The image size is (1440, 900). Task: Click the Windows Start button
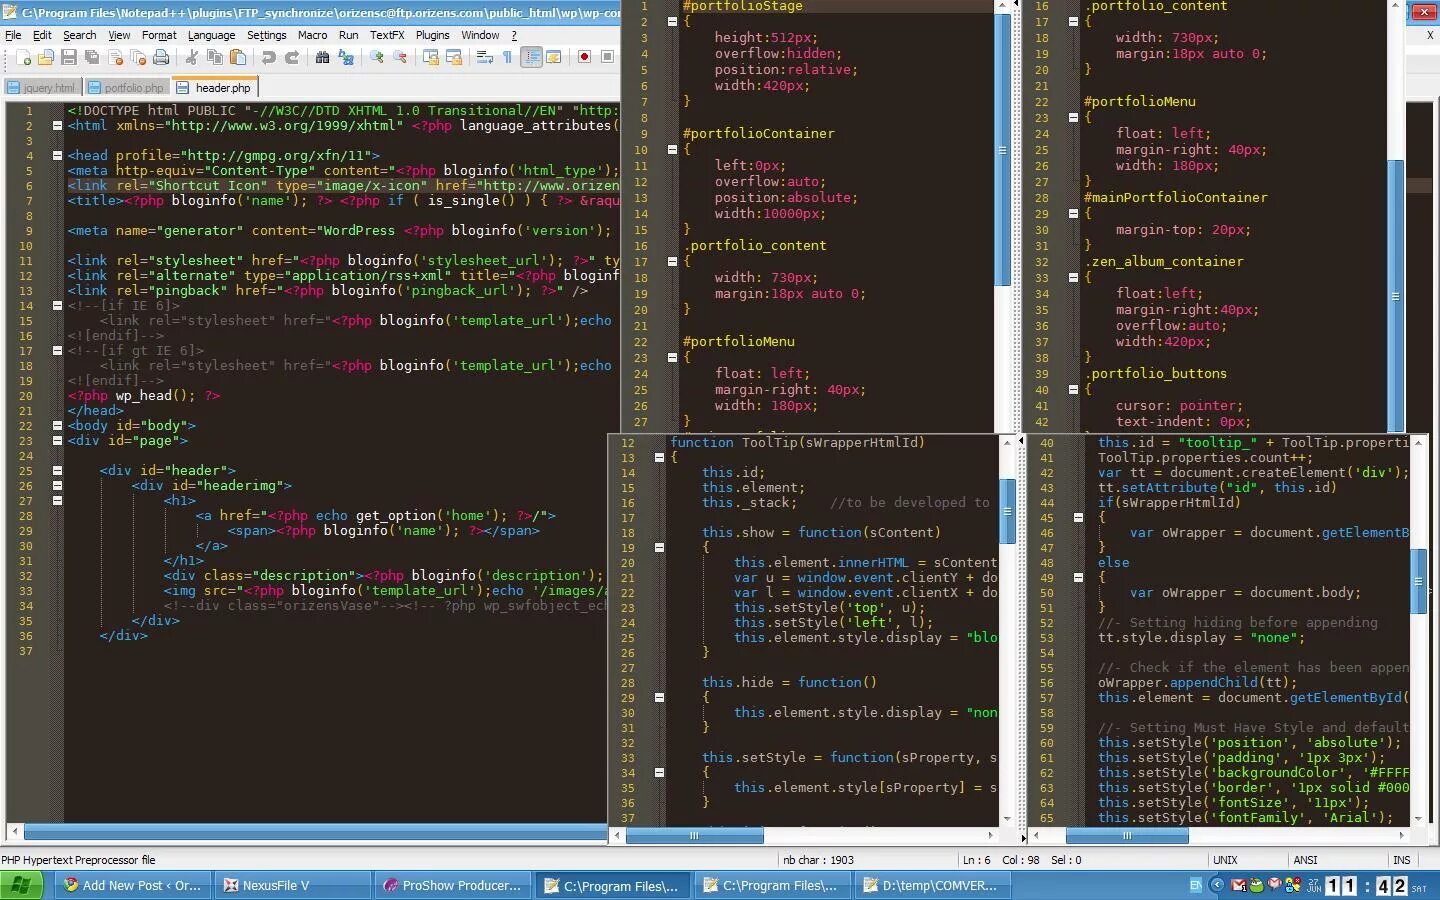[22, 885]
